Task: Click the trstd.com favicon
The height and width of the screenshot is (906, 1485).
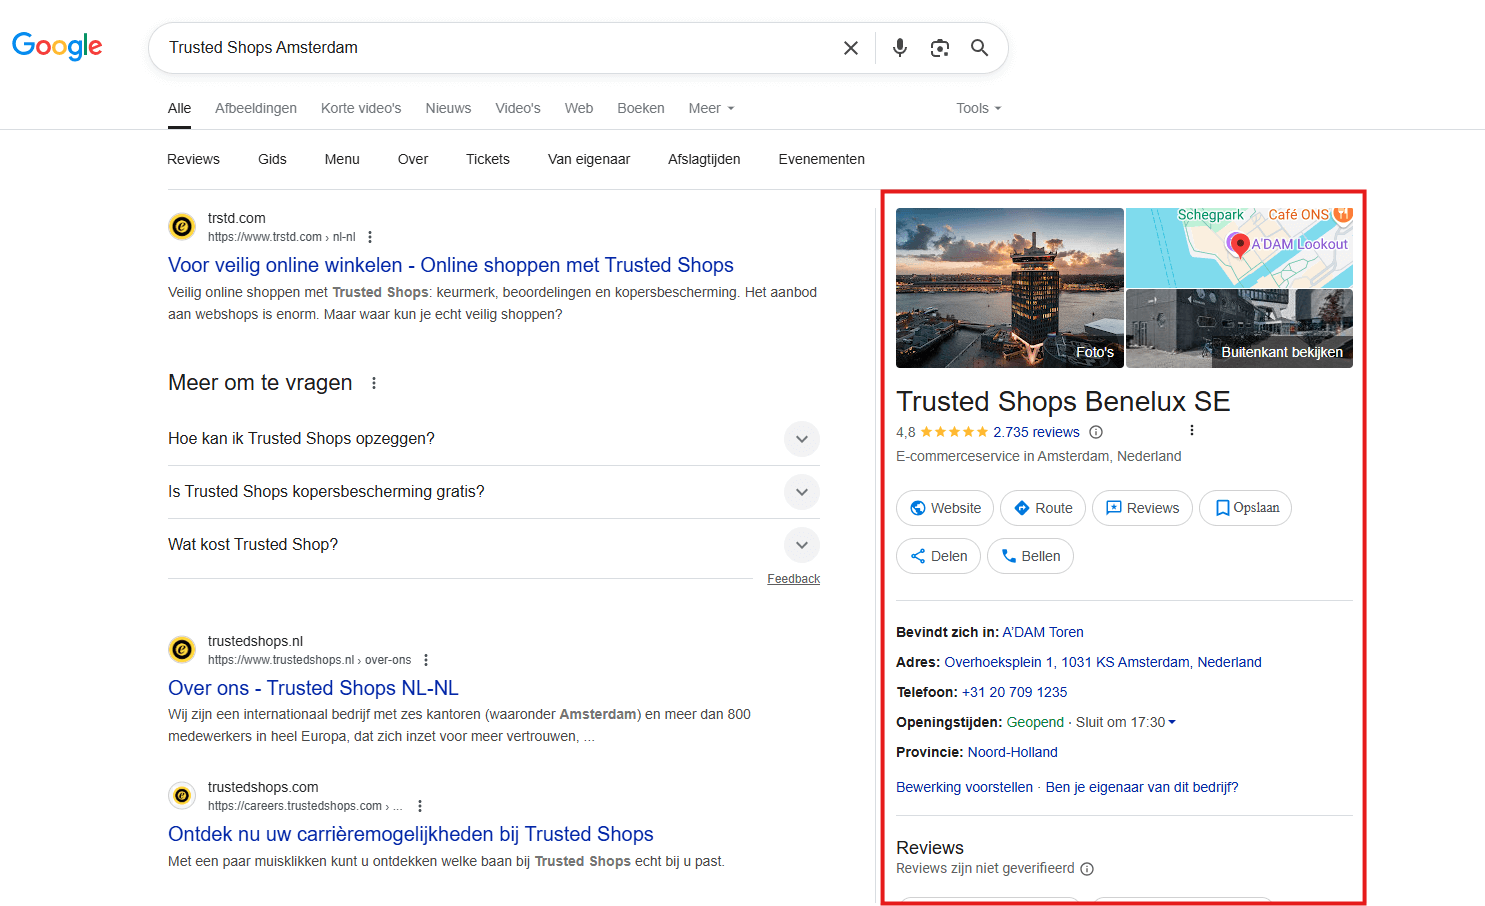Action: tap(182, 227)
